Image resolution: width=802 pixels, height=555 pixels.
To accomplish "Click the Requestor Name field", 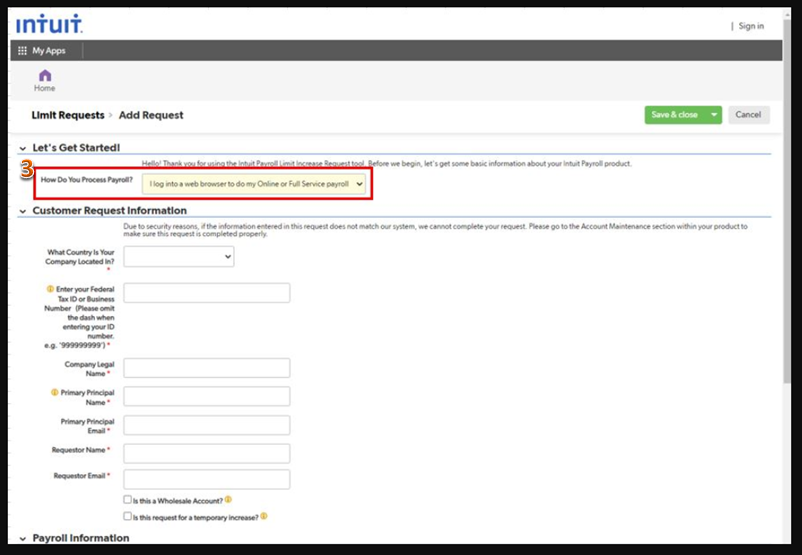I will 207,453.
